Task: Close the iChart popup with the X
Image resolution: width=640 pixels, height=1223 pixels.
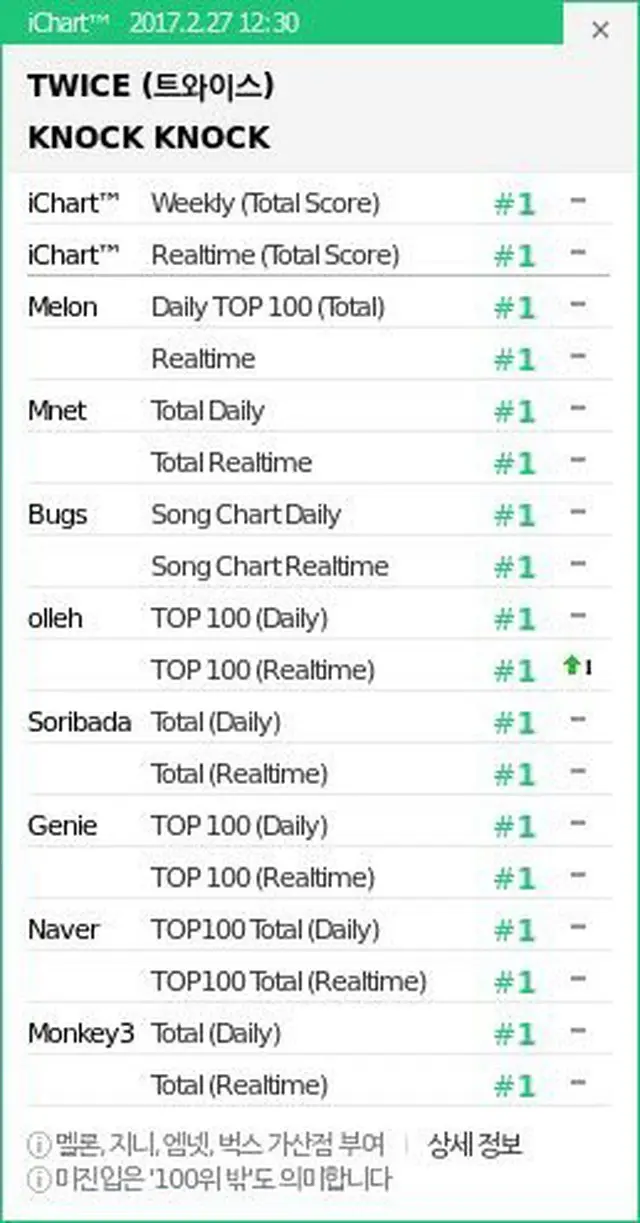Action: [600, 30]
